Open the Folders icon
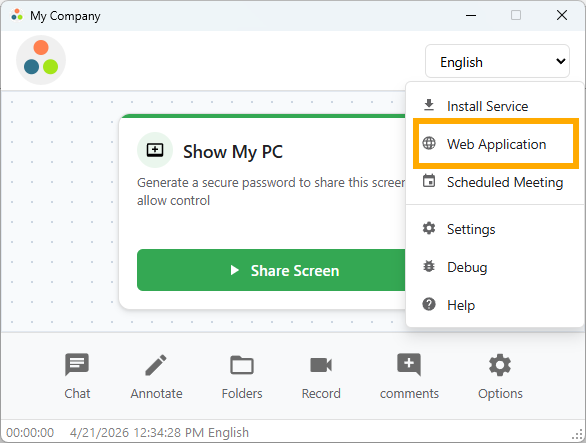Image resolution: width=586 pixels, height=443 pixels. [242, 365]
